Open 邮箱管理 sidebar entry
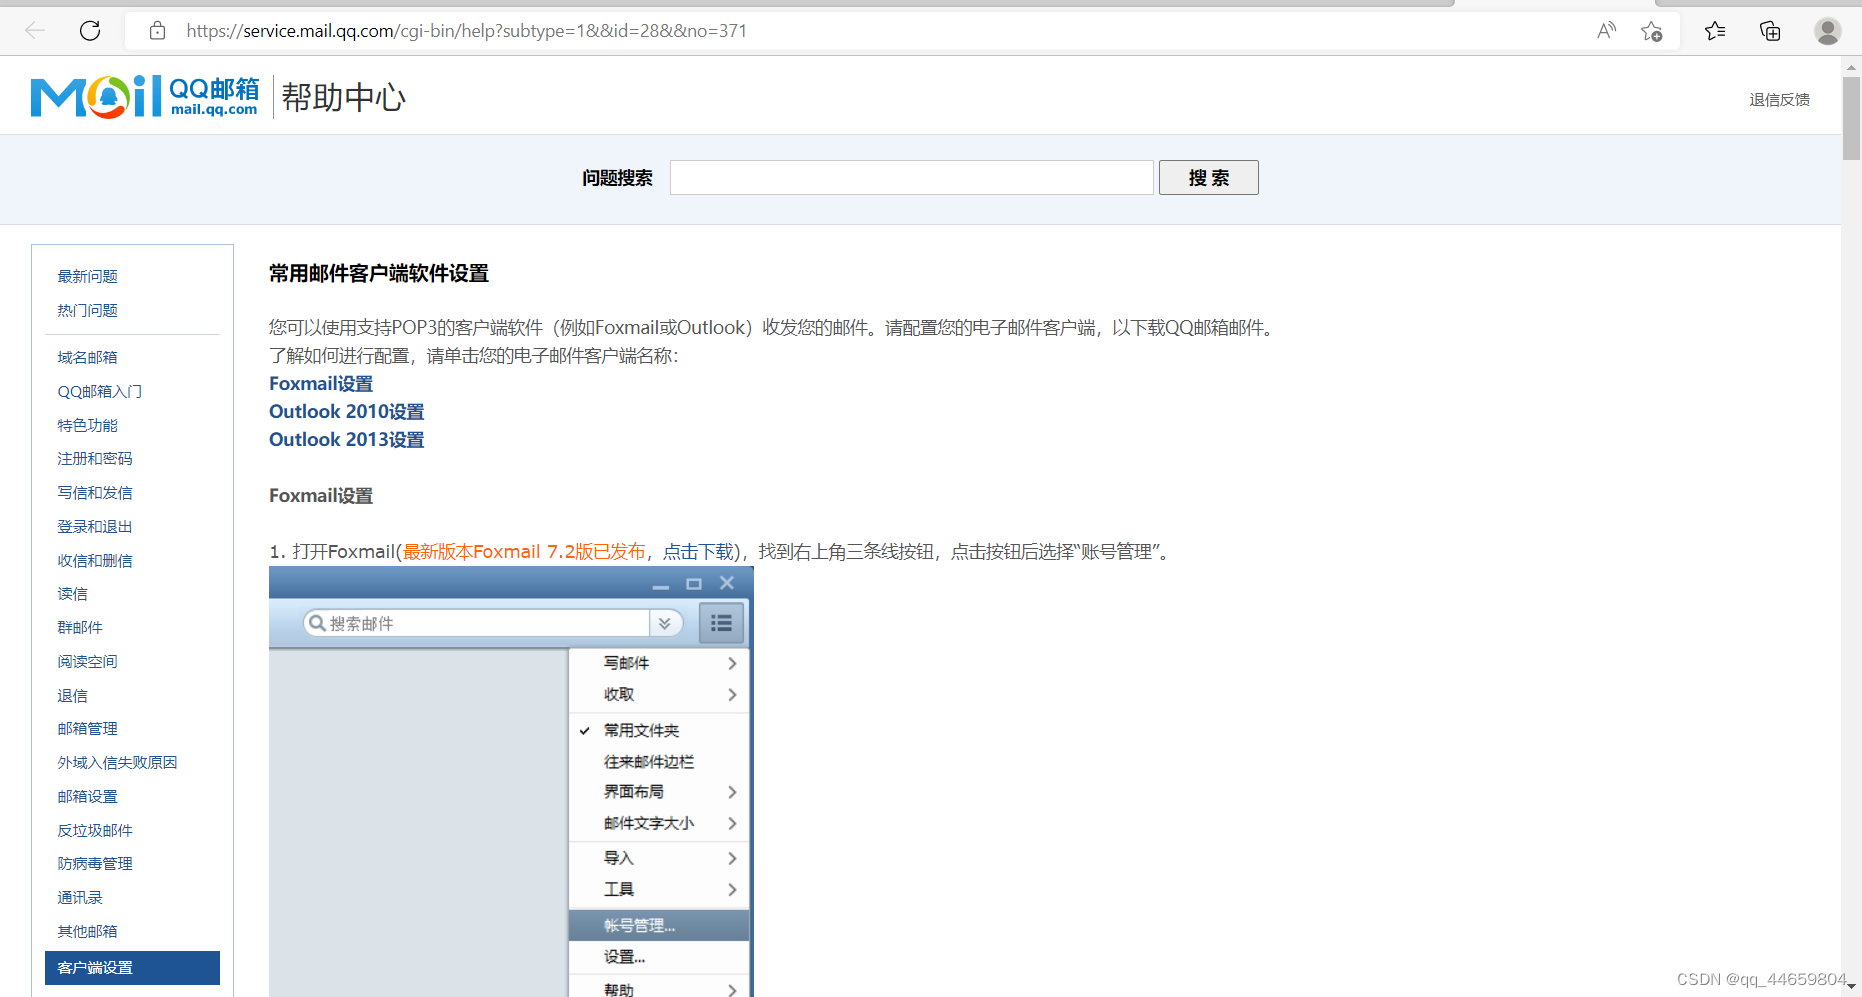 coord(87,728)
